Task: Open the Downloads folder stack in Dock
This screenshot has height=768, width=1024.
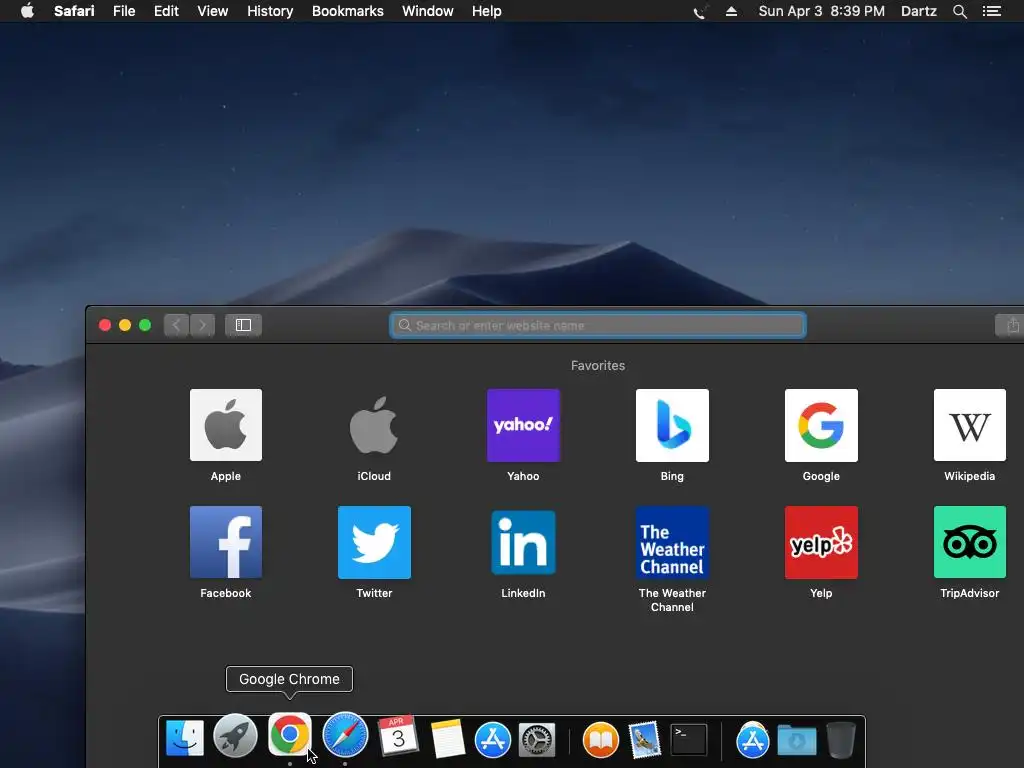Action: click(x=797, y=740)
